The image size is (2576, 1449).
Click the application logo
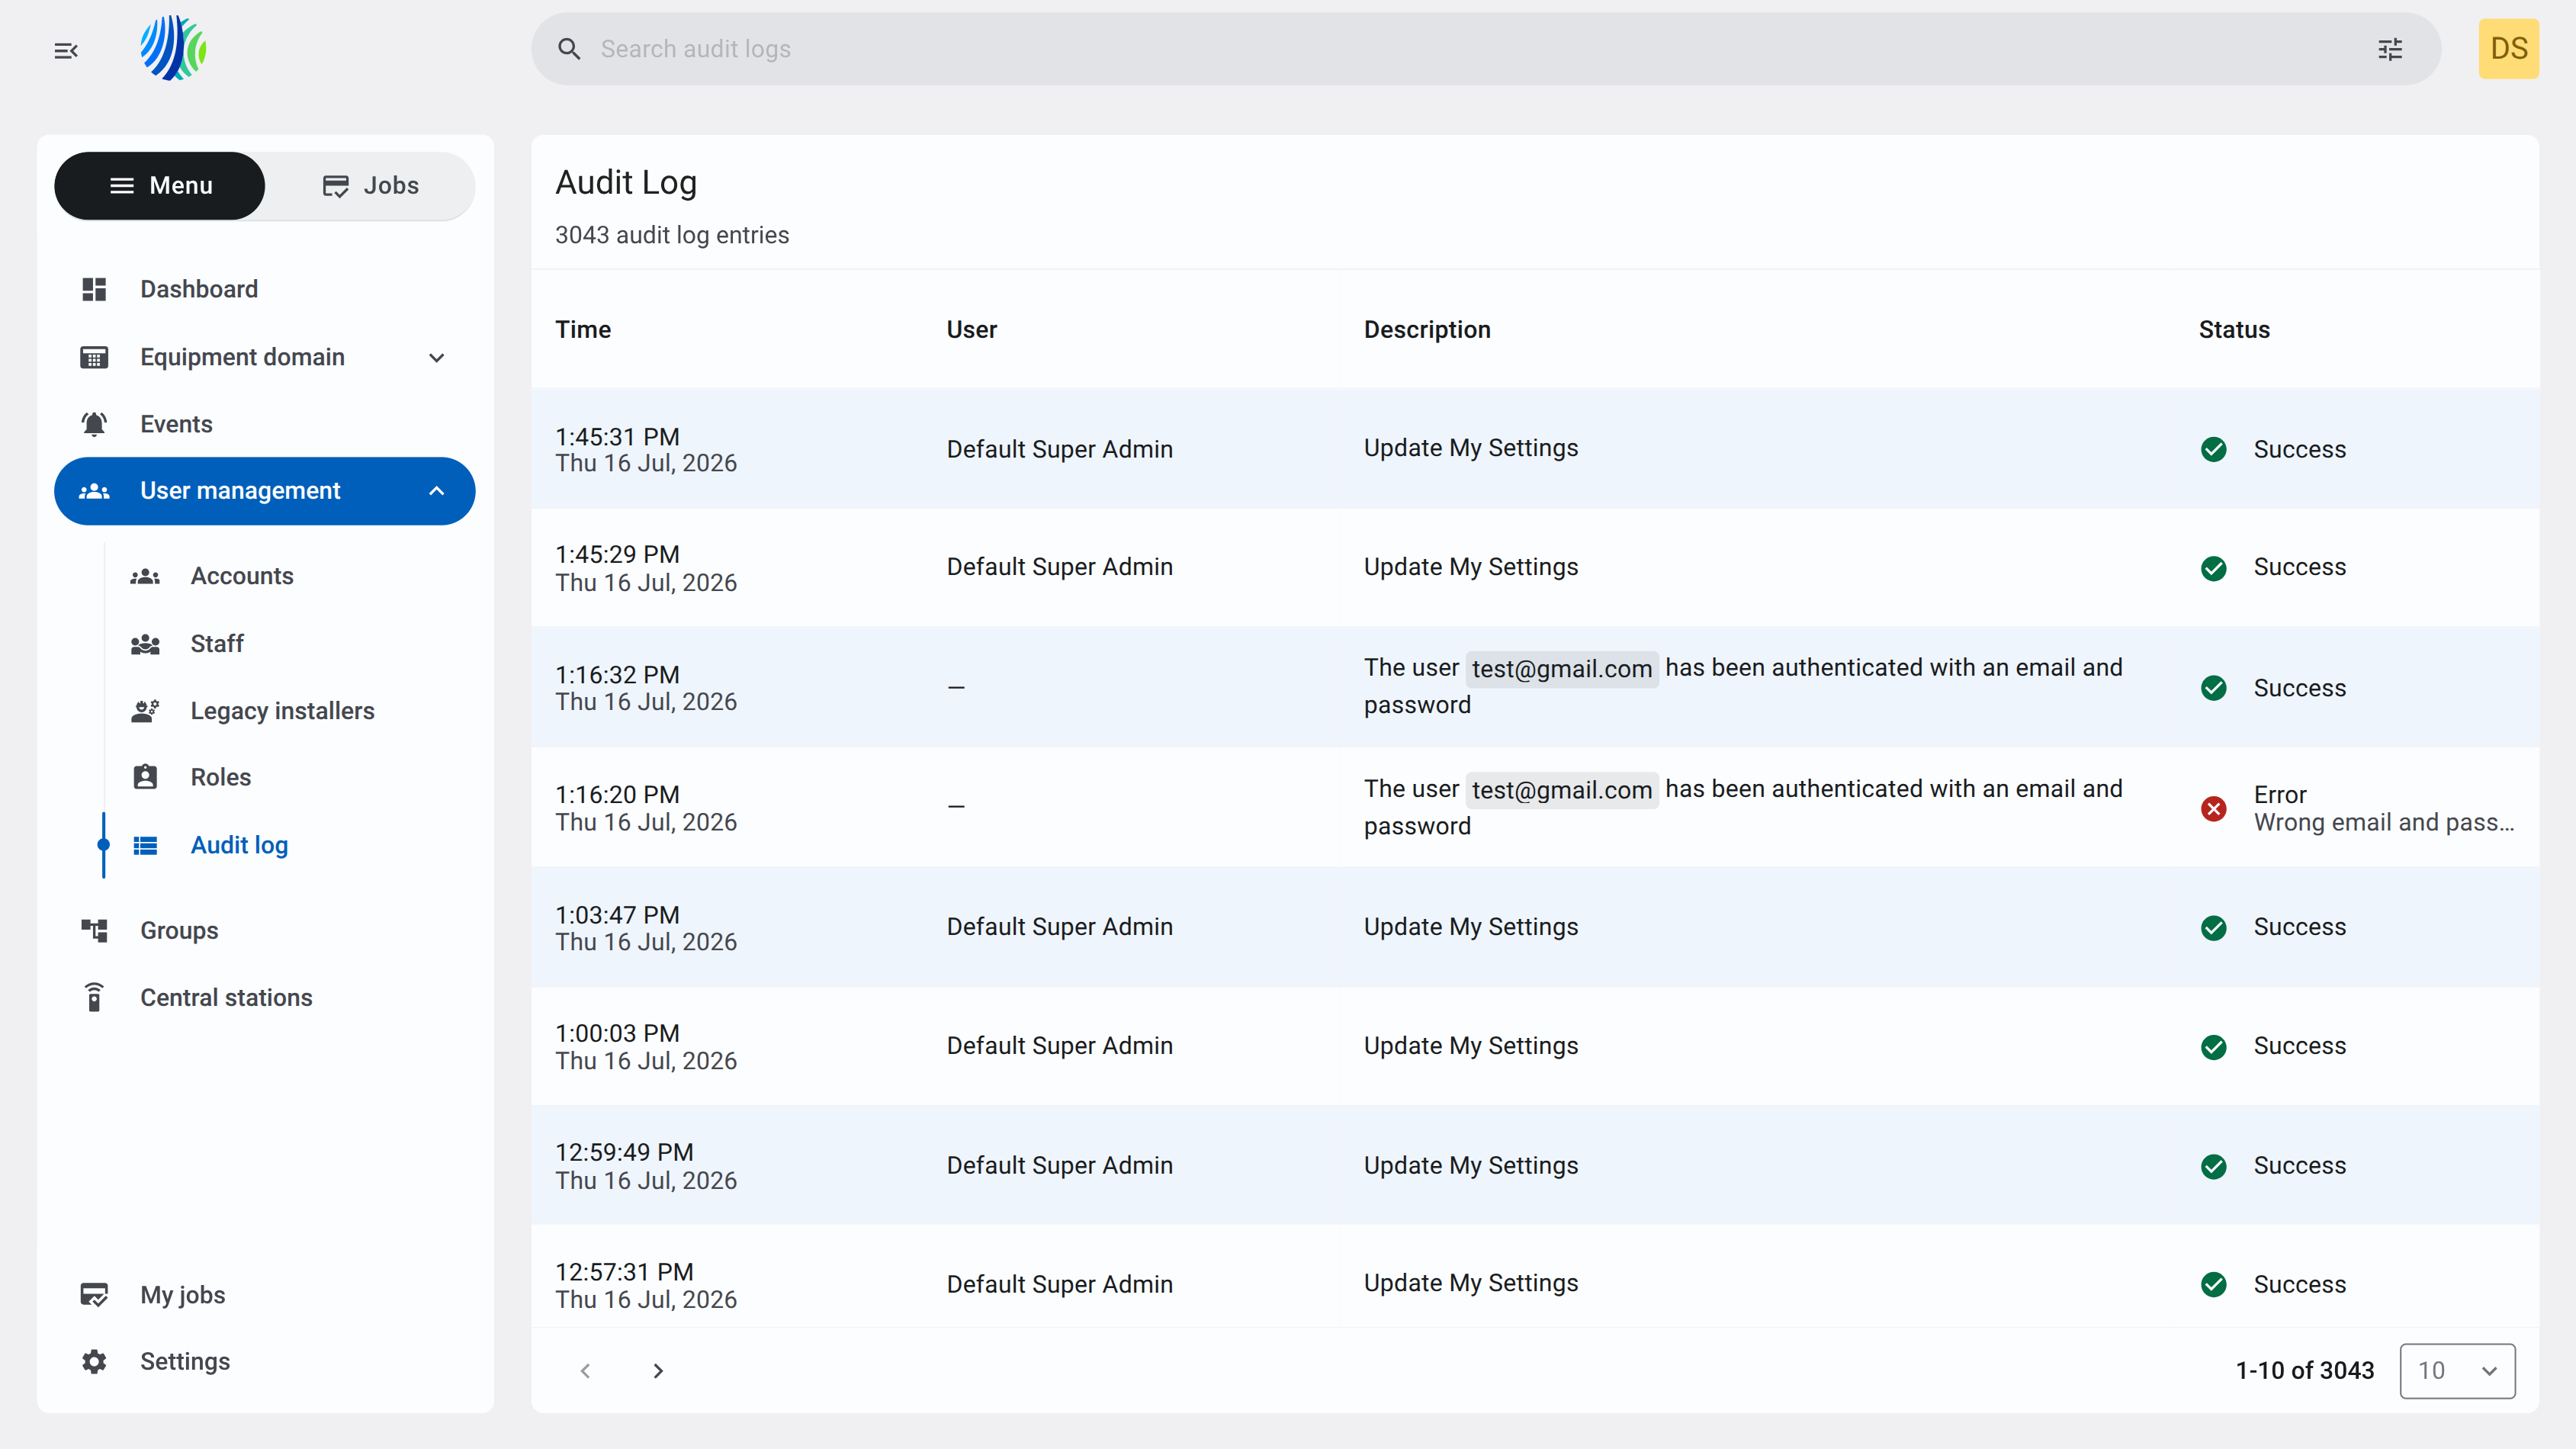(173, 48)
